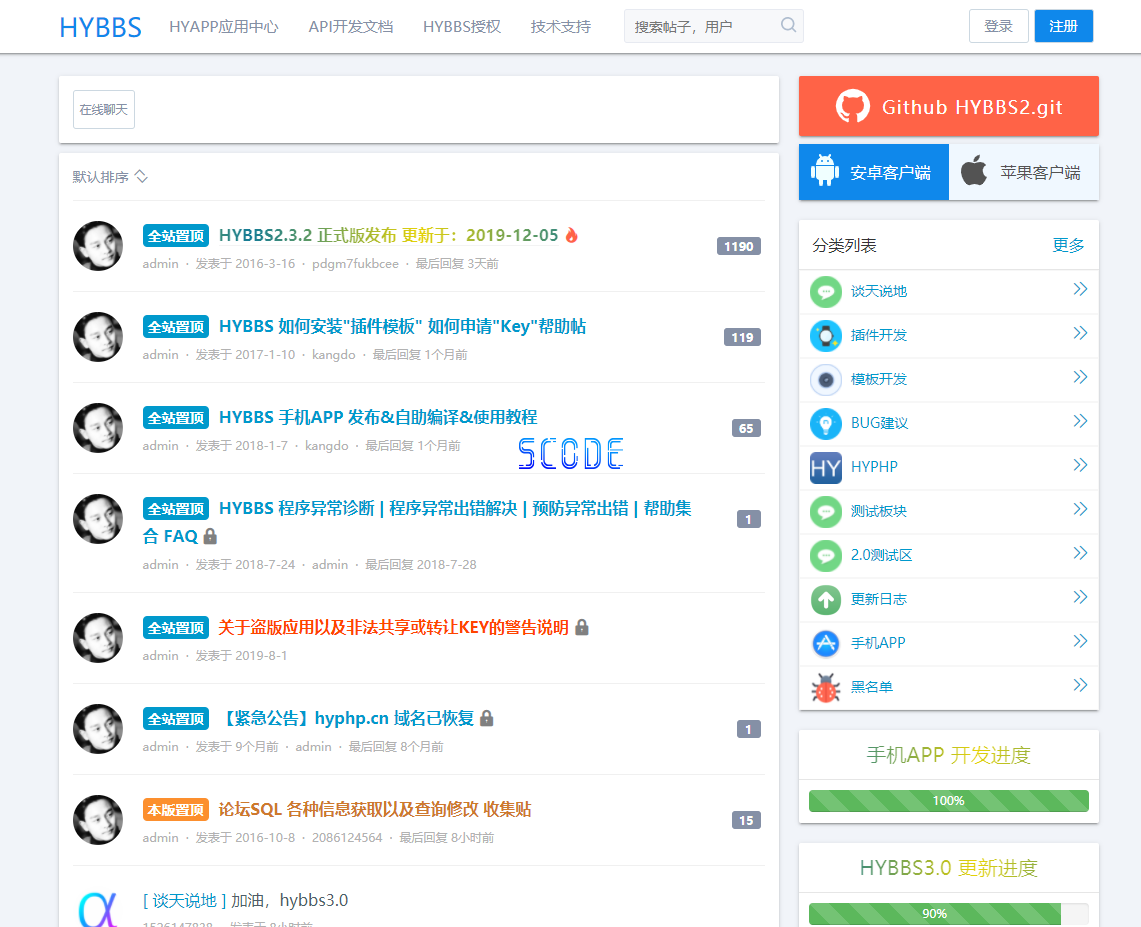Select the 苹果客户端 tab

(x=1024, y=172)
